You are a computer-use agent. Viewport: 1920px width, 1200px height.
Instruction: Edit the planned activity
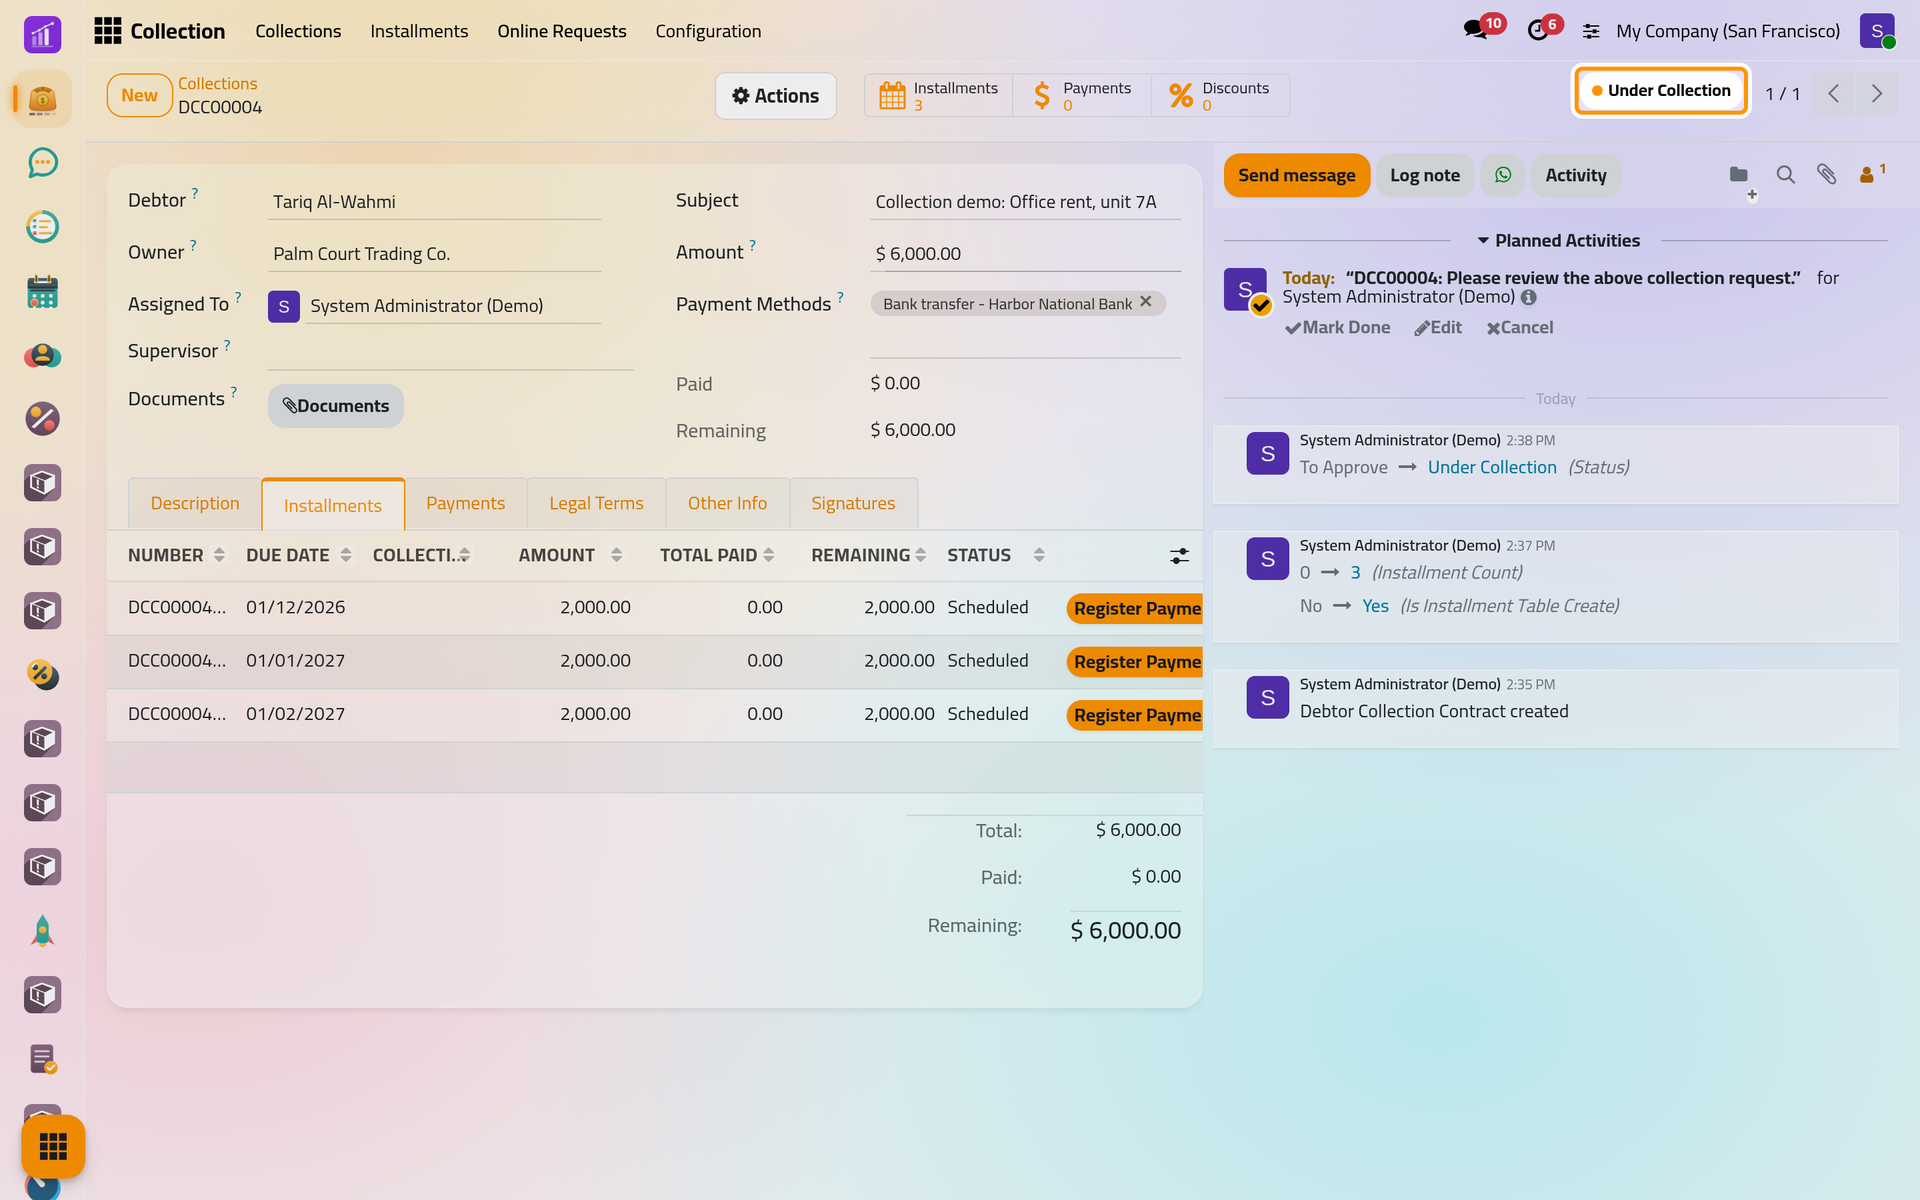pos(1438,327)
